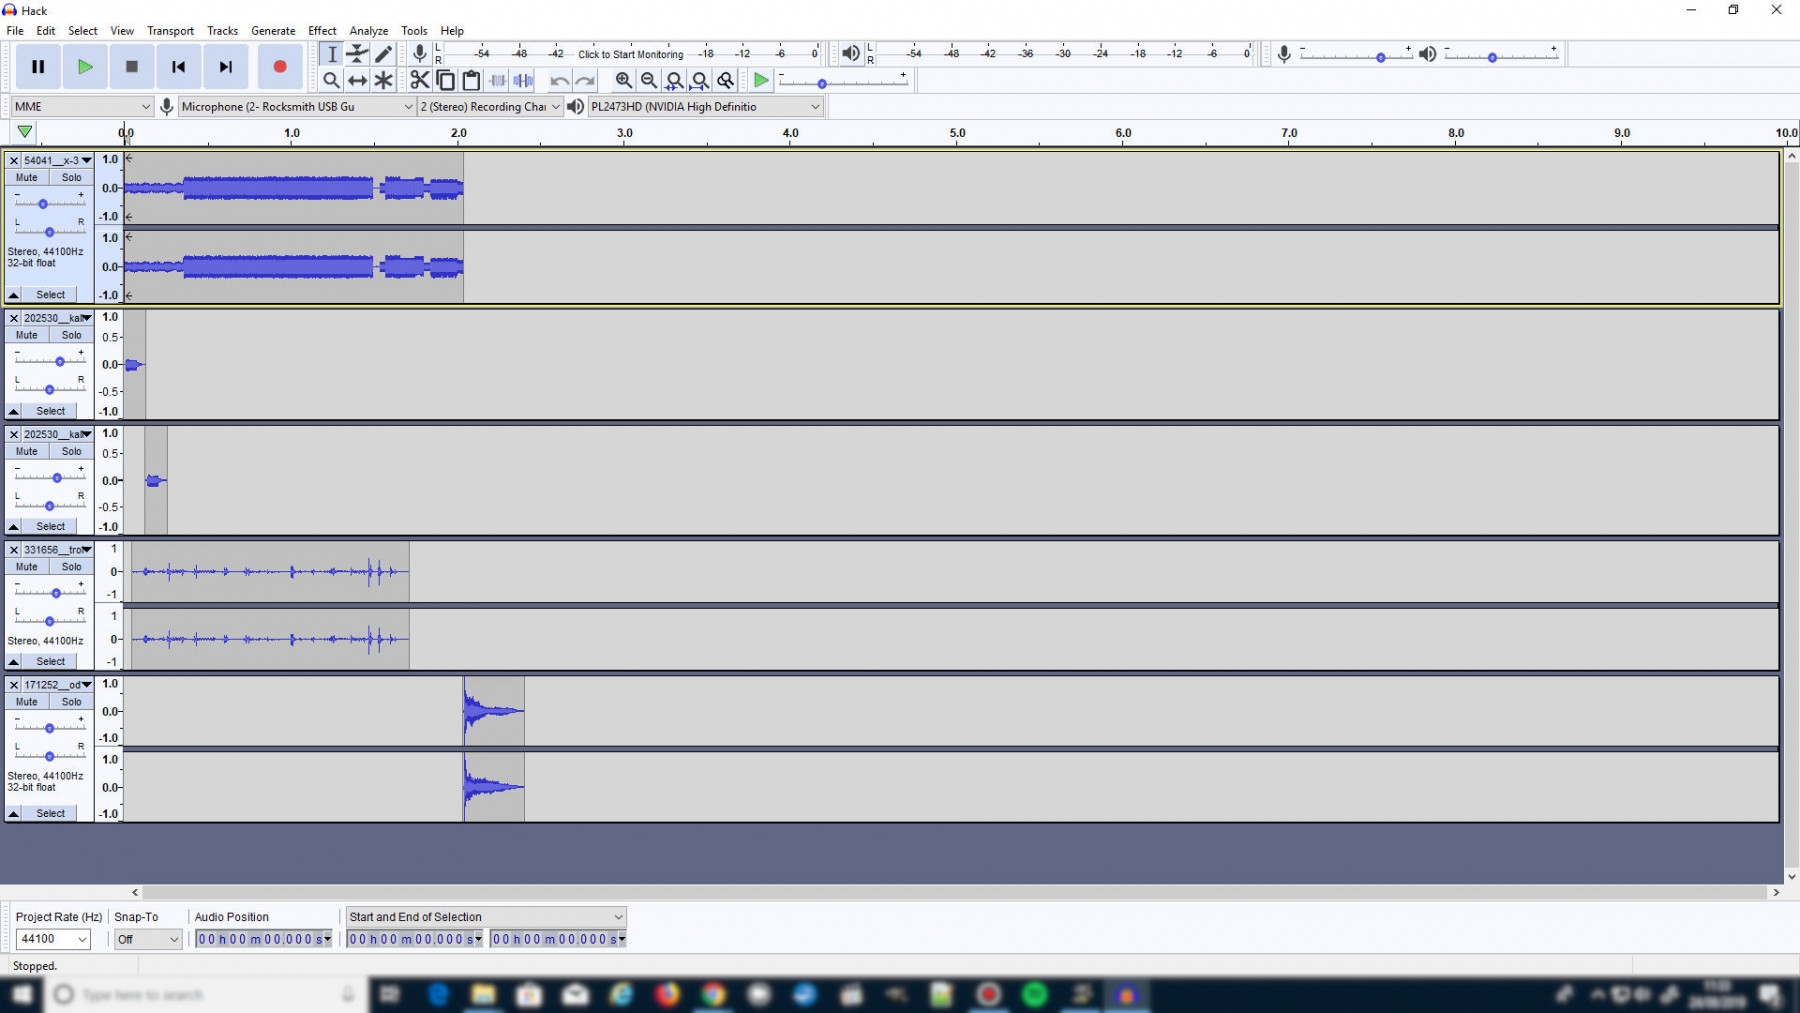Open the MME audio host dropdown
1800x1013 pixels.
pyautogui.click(x=82, y=106)
